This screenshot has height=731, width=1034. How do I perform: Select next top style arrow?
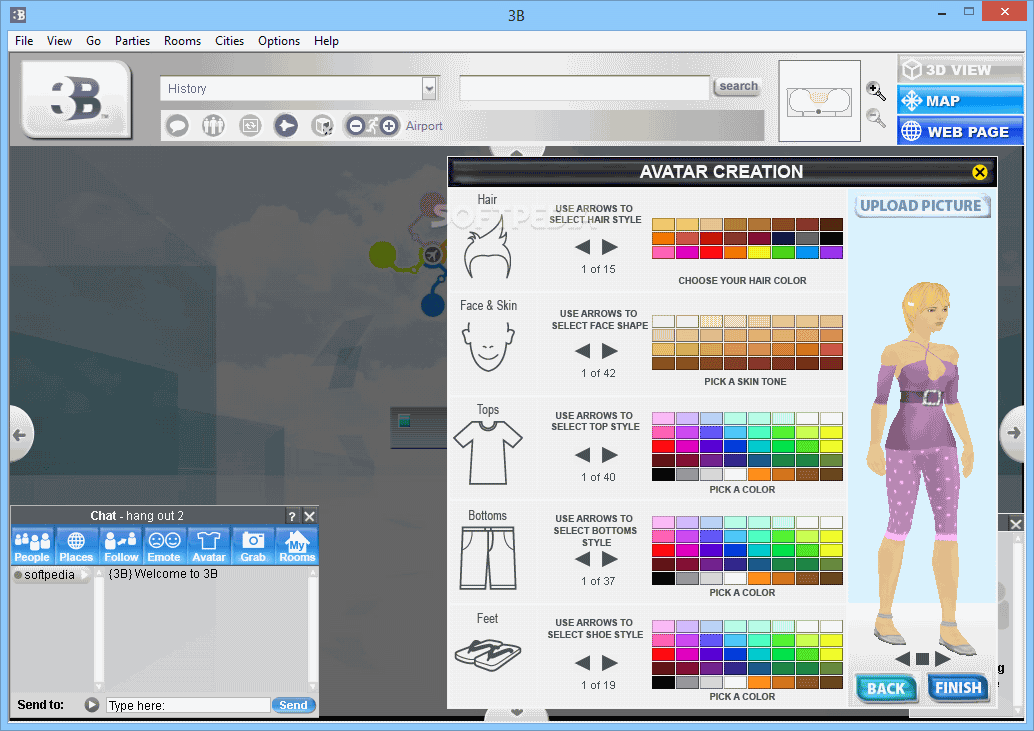610,455
